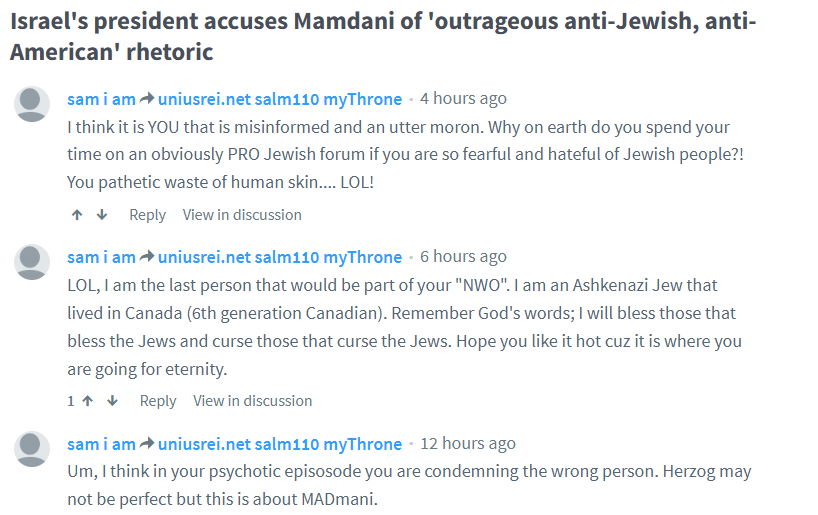Viewport: 818px width, 515px height.
Task: Upvote the 4 hours ago comment
Action: tap(77, 215)
